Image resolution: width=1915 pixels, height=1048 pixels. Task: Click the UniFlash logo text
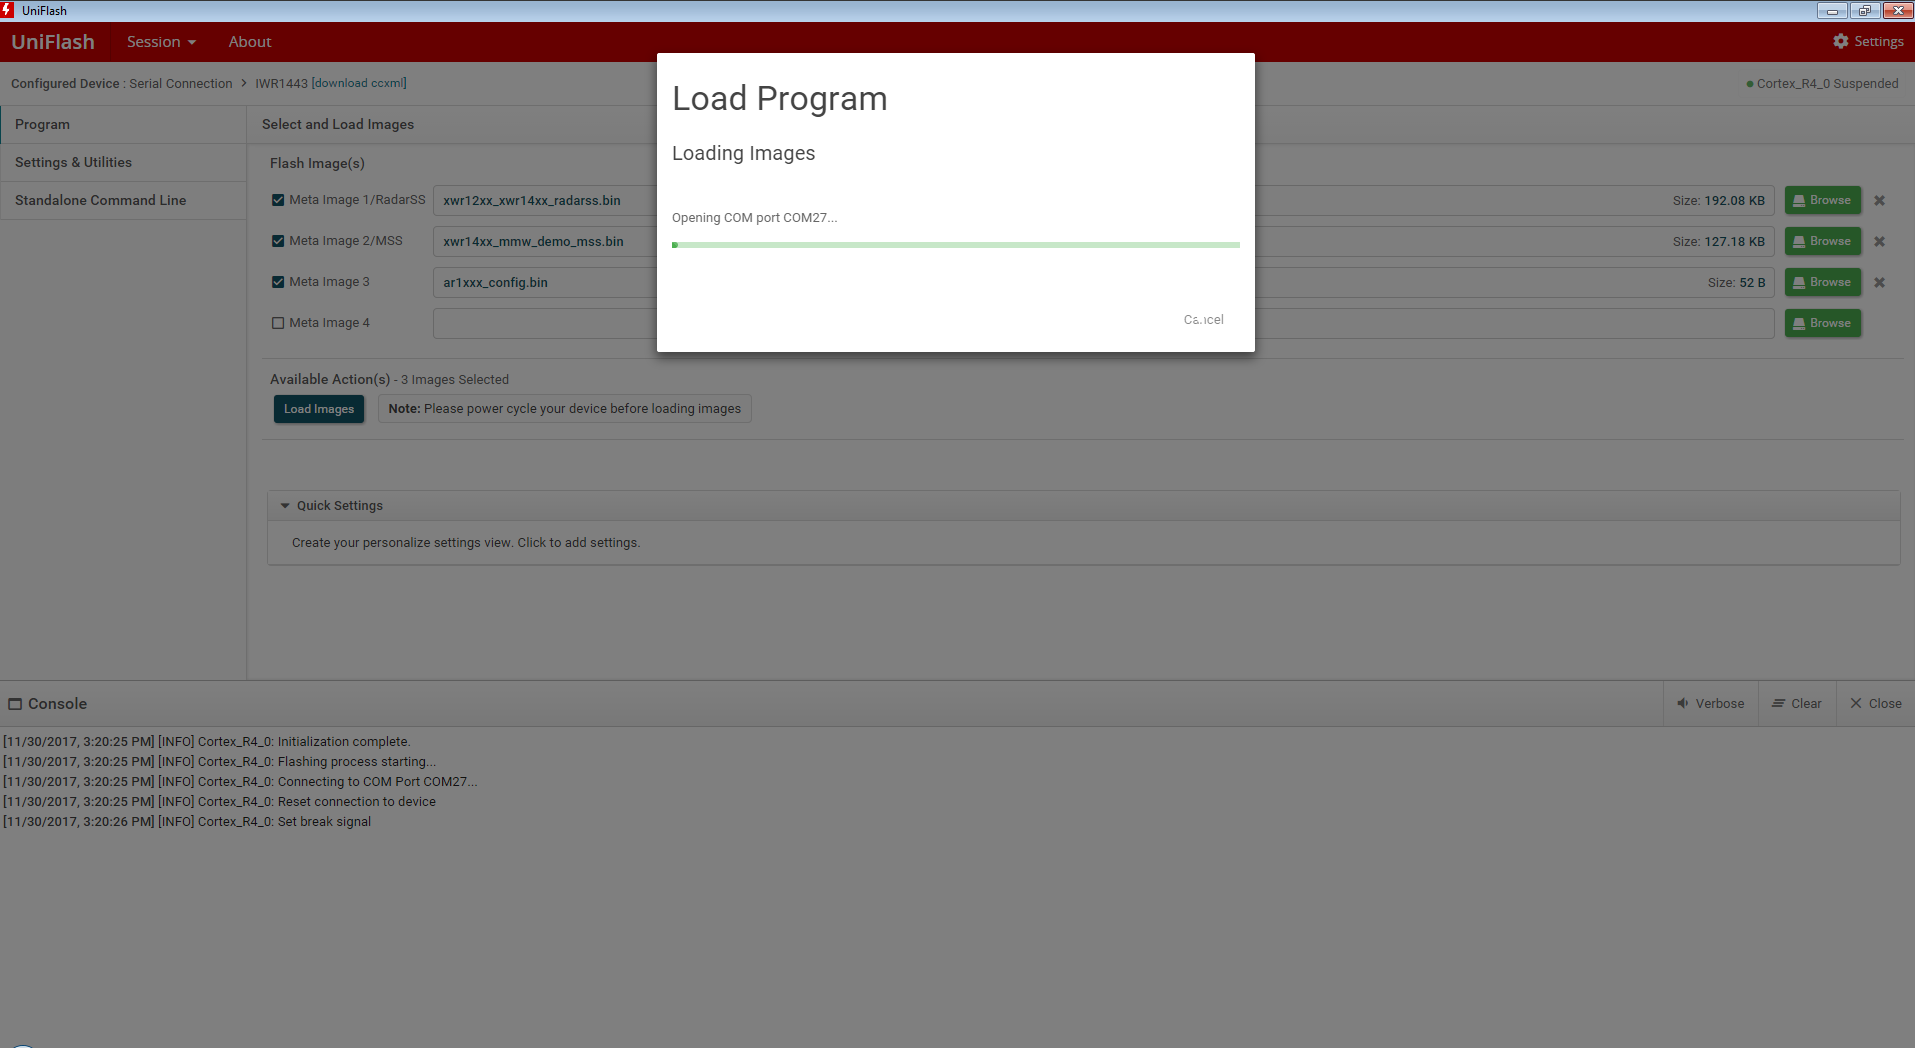[x=53, y=42]
